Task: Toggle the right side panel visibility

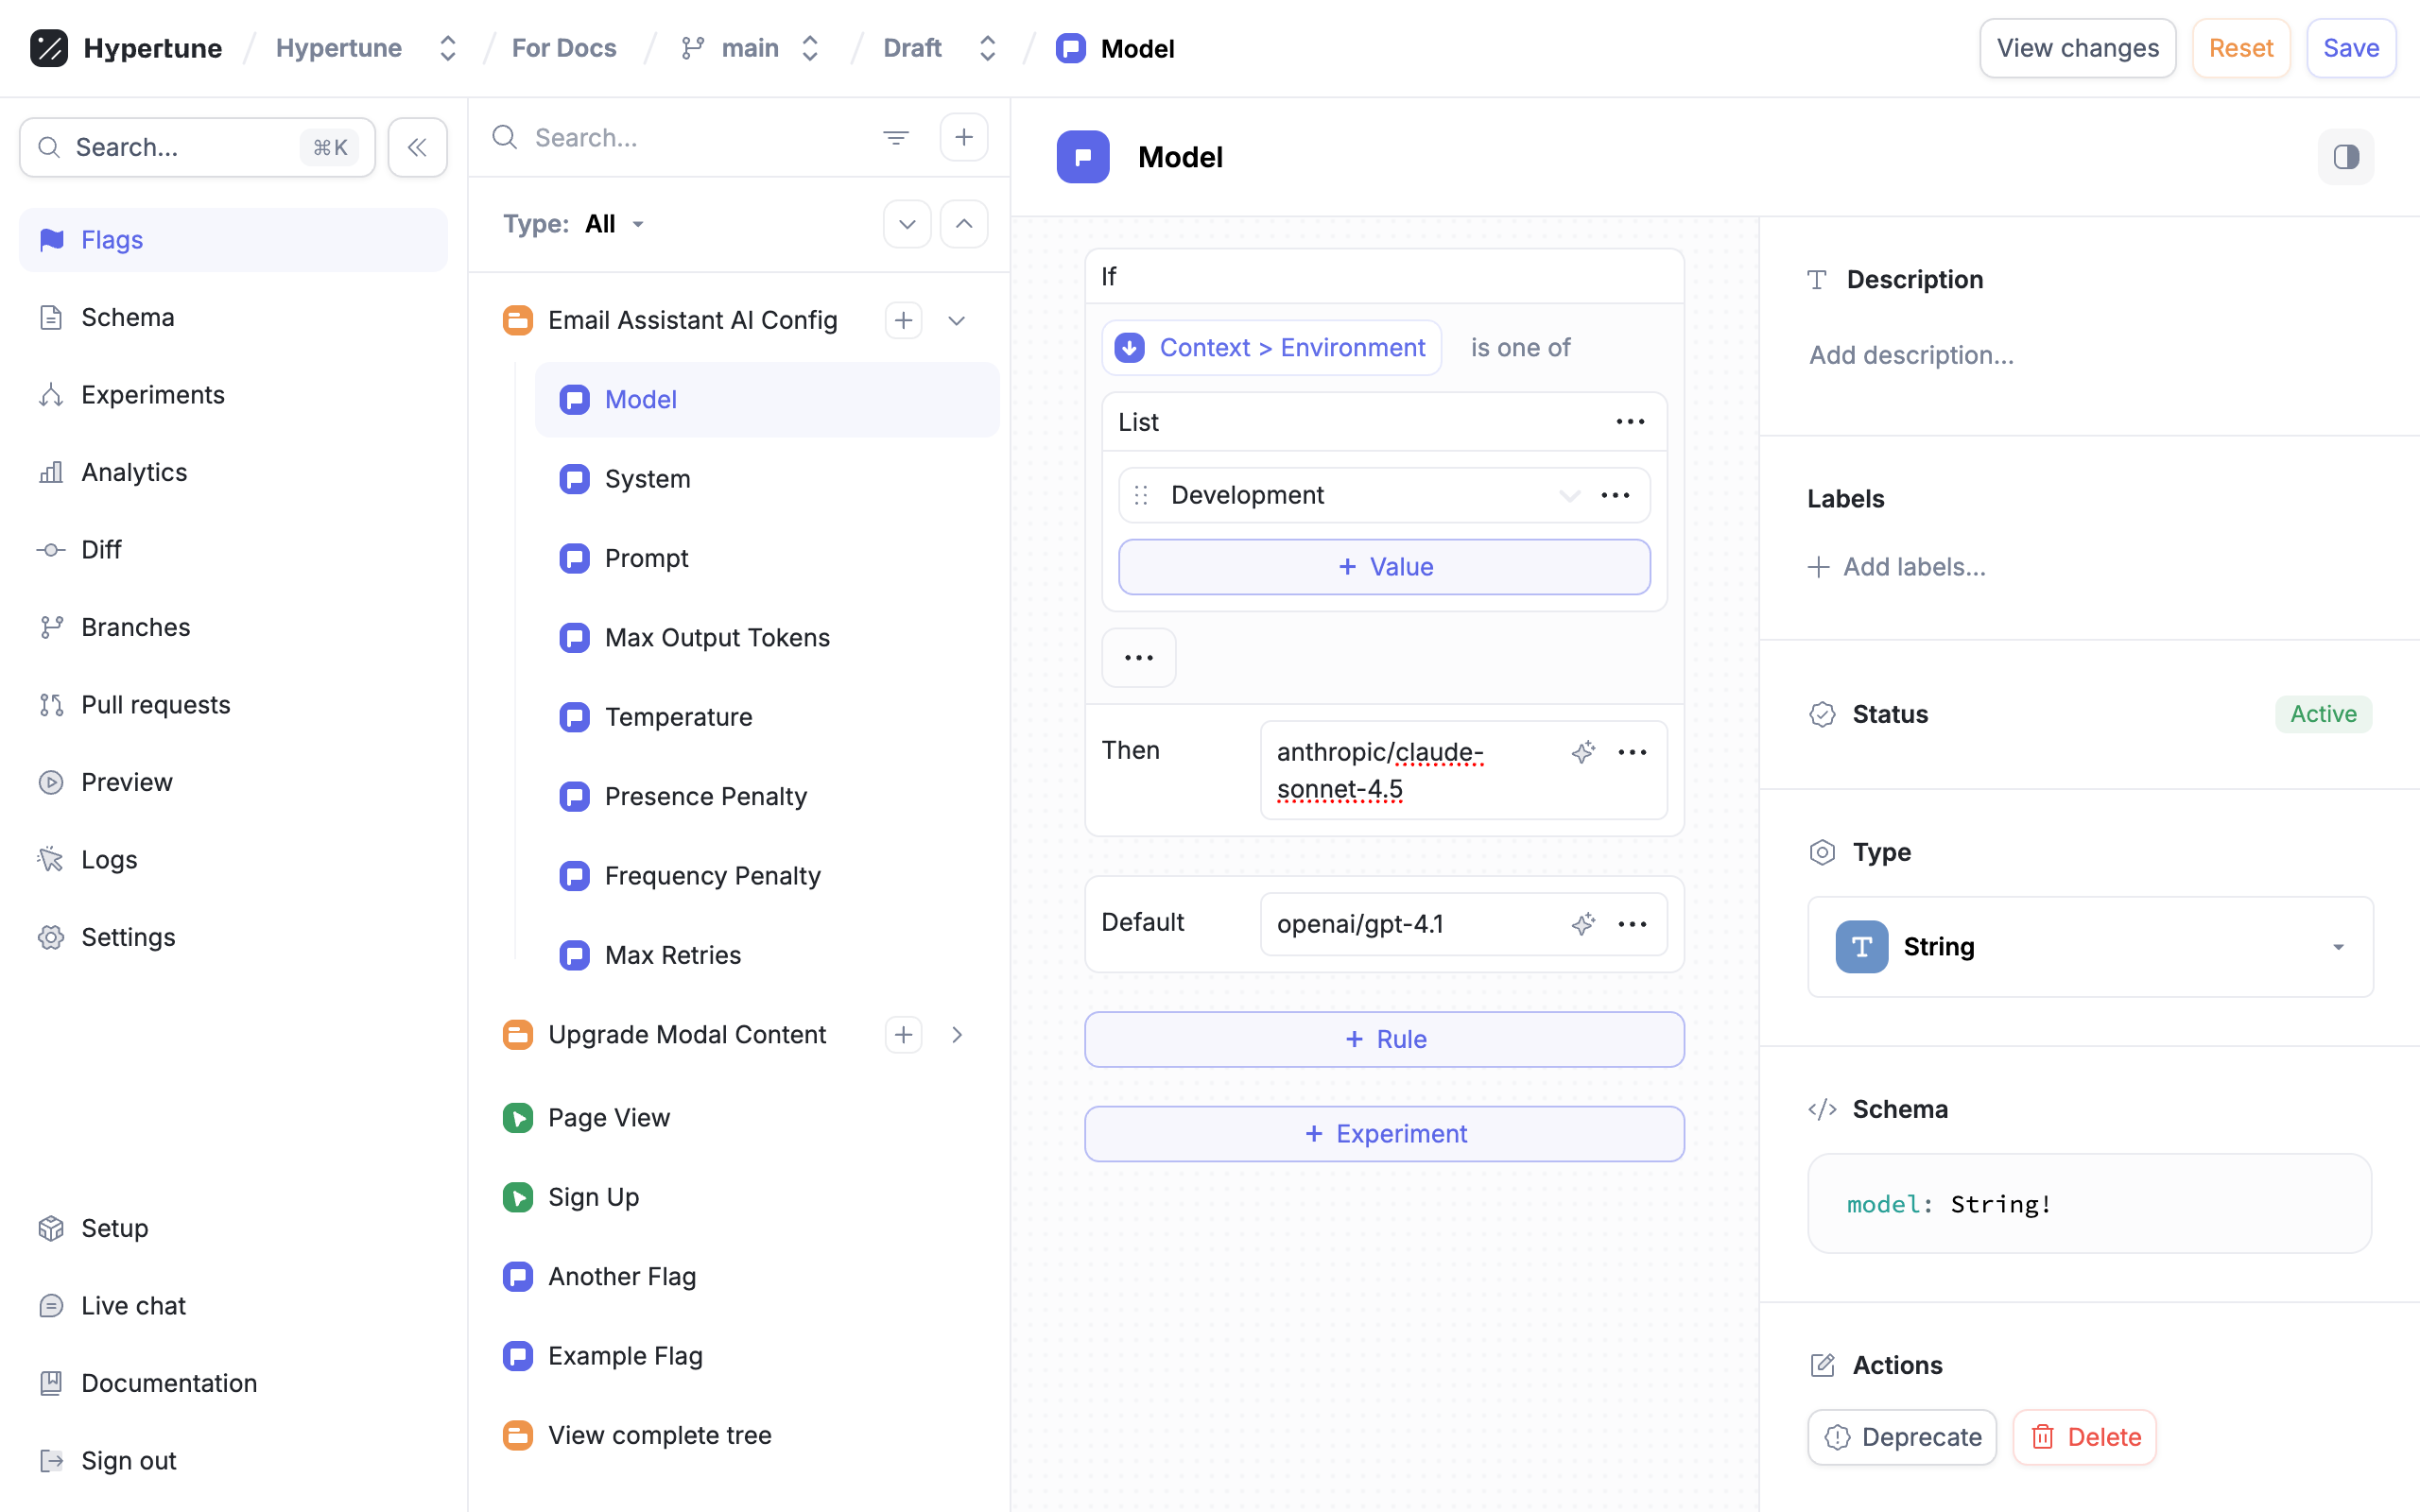Action: [2345, 157]
